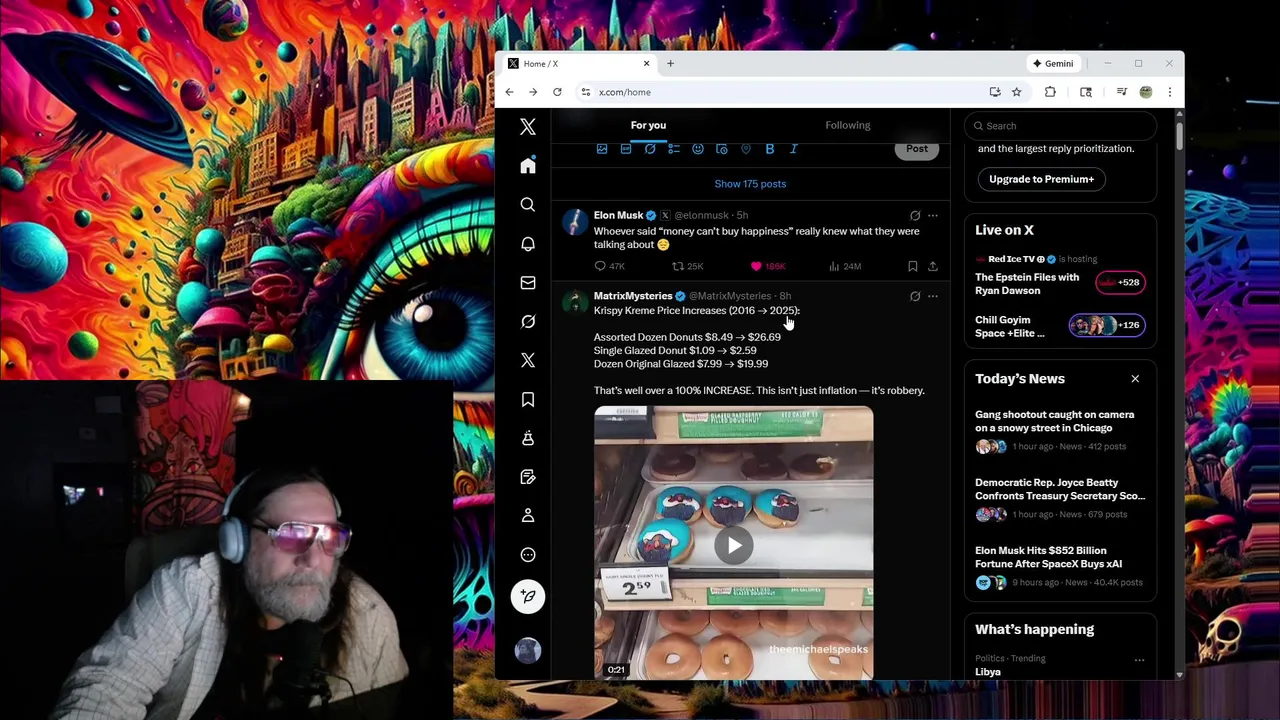Open Grok from the sidebar
The width and height of the screenshot is (1280, 720).
click(528, 322)
